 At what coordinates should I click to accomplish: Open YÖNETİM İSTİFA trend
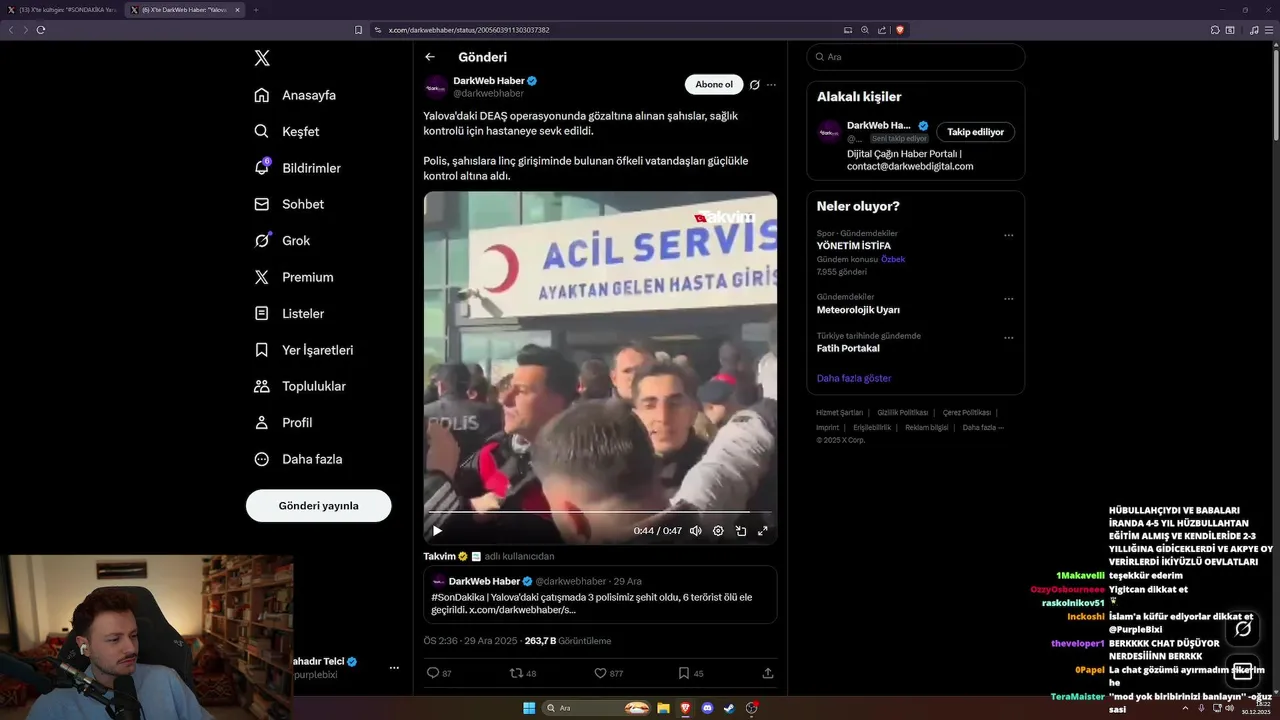pos(854,246)
